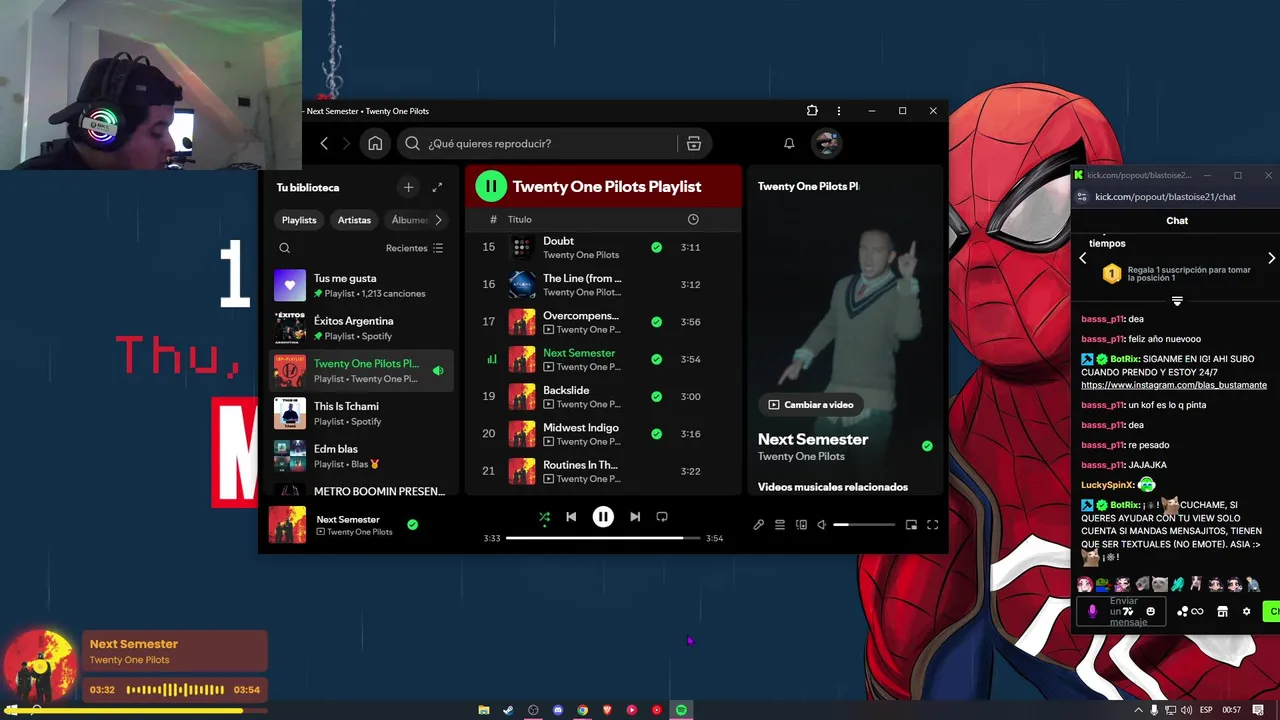The width and height of the screenshot is (1280, 720).
Task: Click the Spotify taskbar icon
Action: [x=681, y=710]
